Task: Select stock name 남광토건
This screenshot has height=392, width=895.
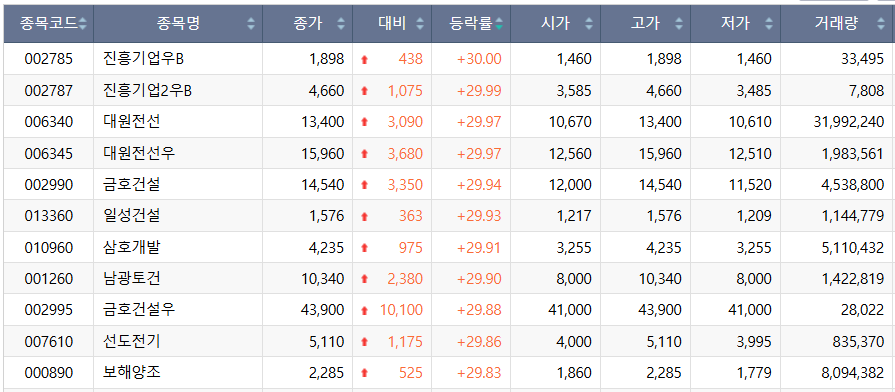Action: [132, 278]
